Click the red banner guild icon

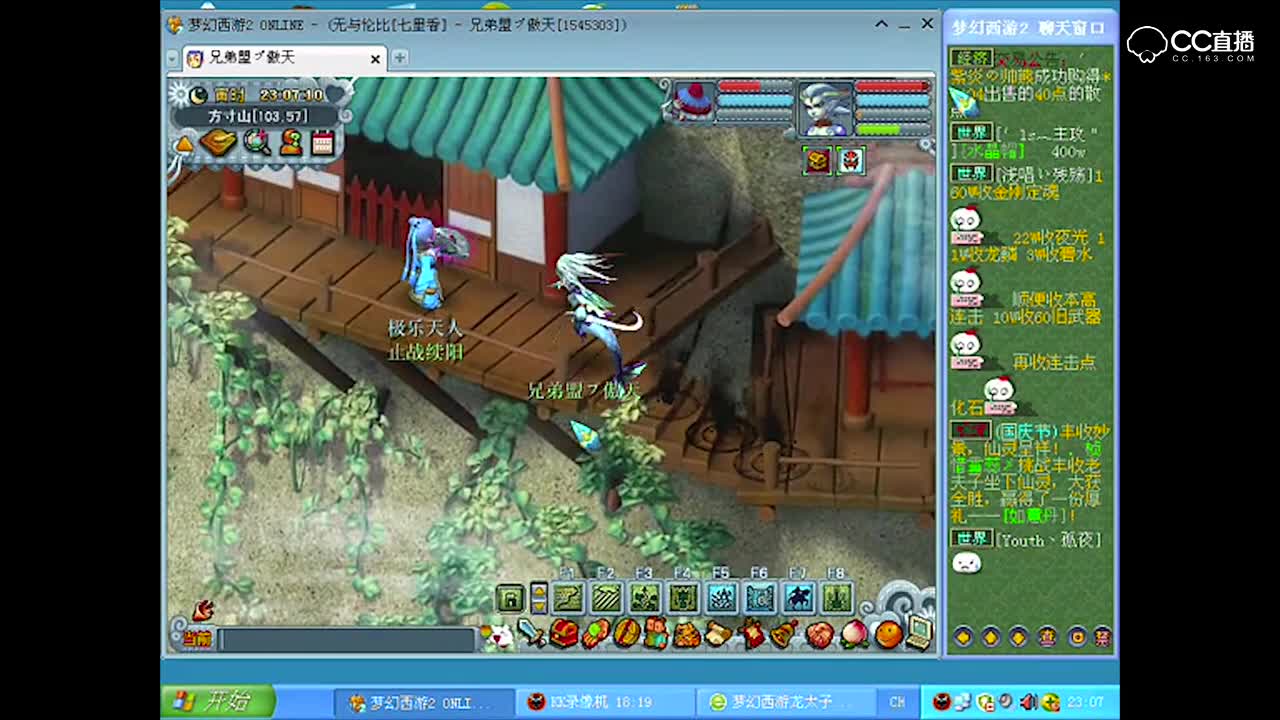tap(751, 634)
